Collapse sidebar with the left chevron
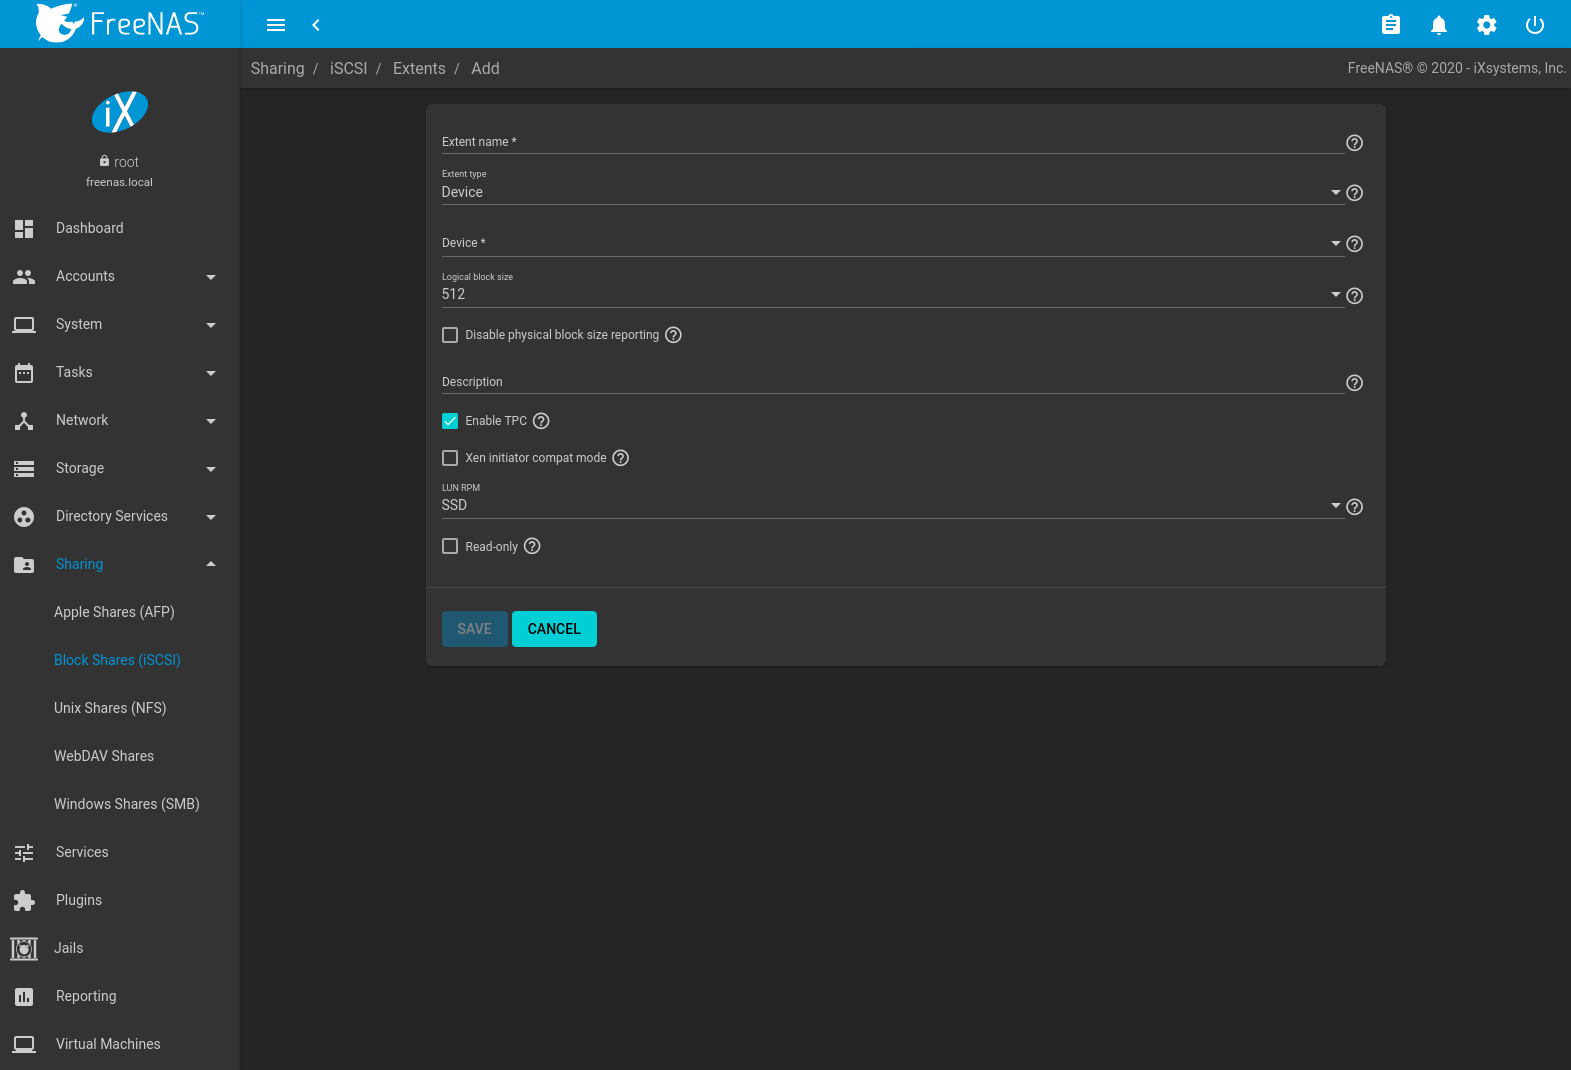The width and height of the screenshot is (1571, 1070). 316,25
